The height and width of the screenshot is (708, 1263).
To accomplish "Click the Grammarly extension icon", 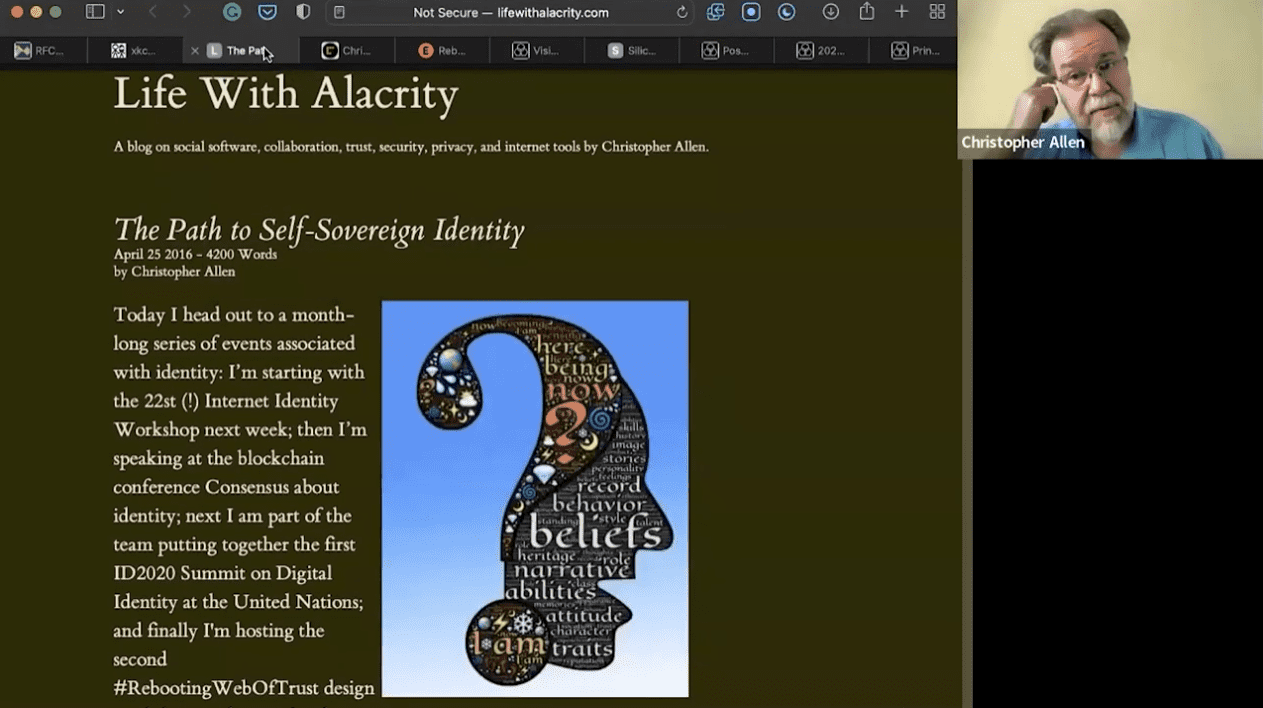I will coord(232,12).
